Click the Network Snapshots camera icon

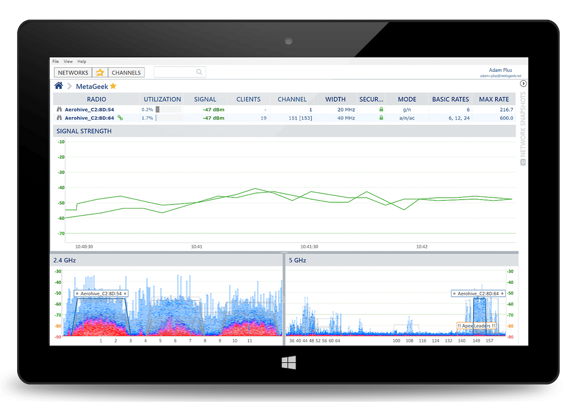(523, 162)
